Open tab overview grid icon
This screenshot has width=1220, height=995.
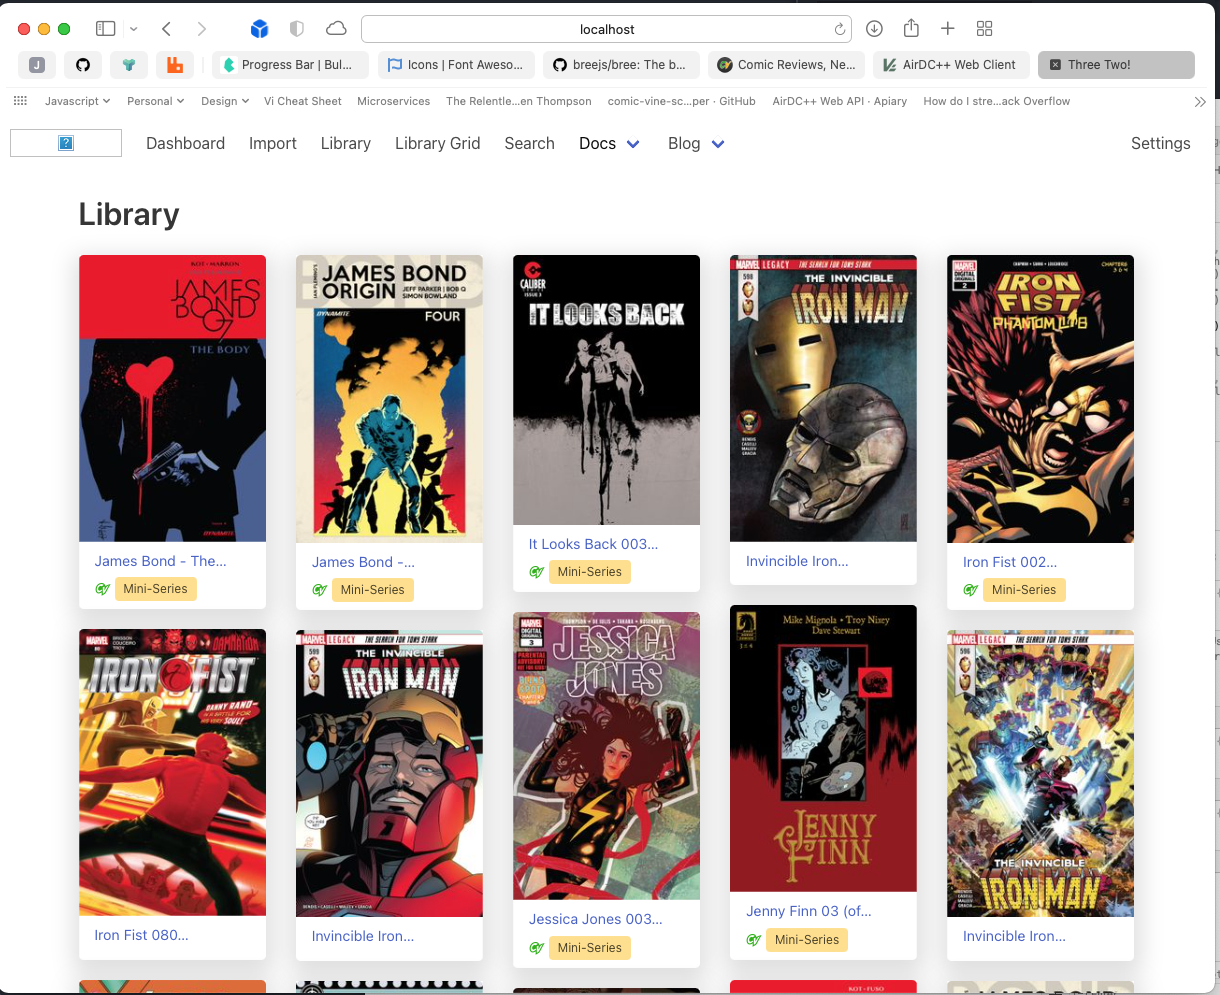click(984, 29)
